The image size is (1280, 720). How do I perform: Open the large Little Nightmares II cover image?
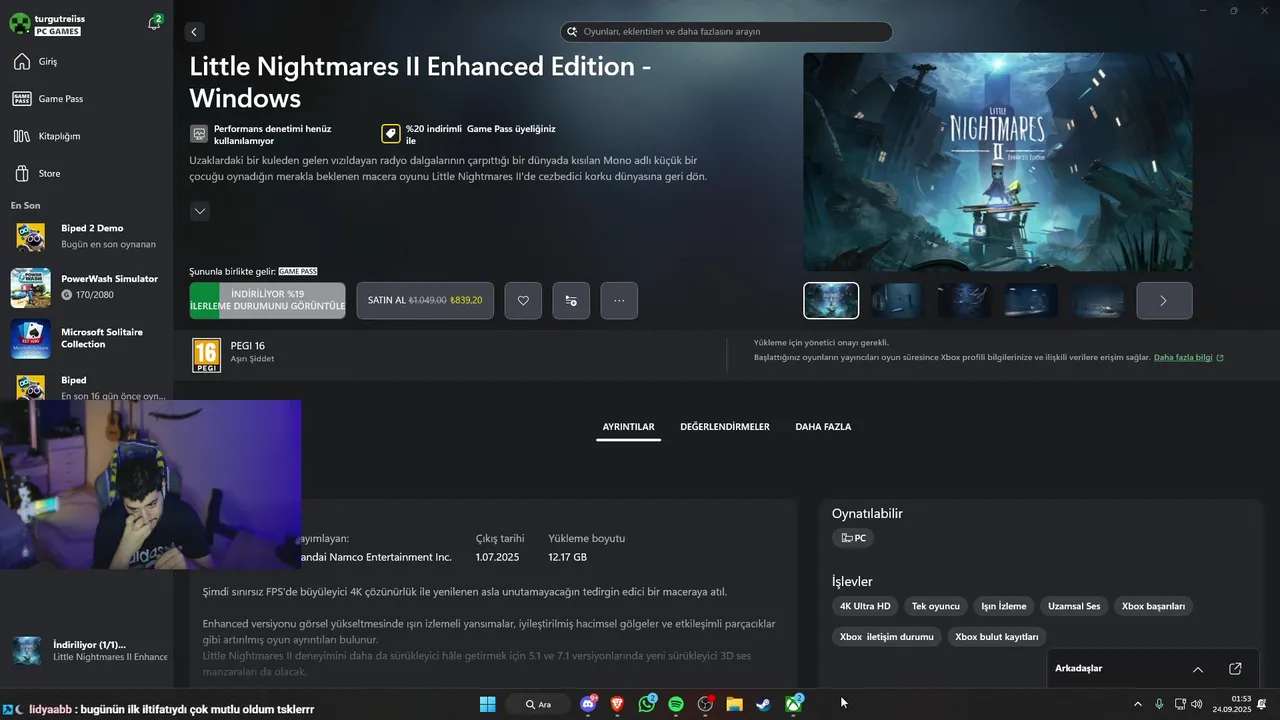998,162
